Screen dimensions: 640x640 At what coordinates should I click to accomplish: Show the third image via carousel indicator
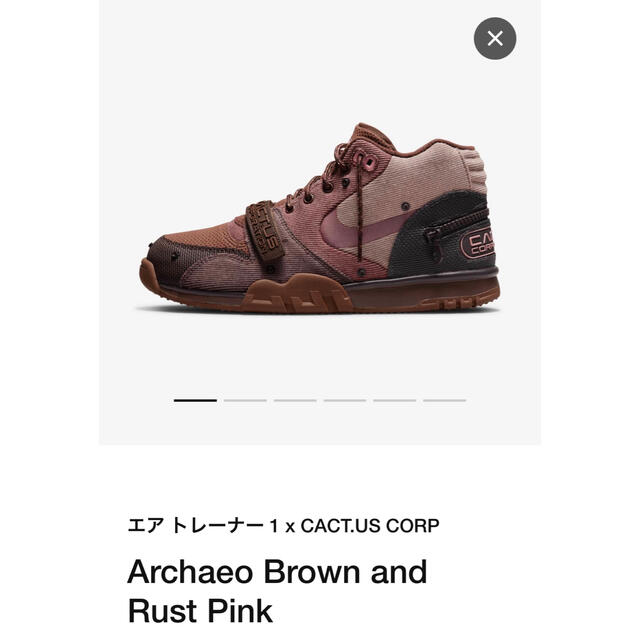(x=295, y=400)
